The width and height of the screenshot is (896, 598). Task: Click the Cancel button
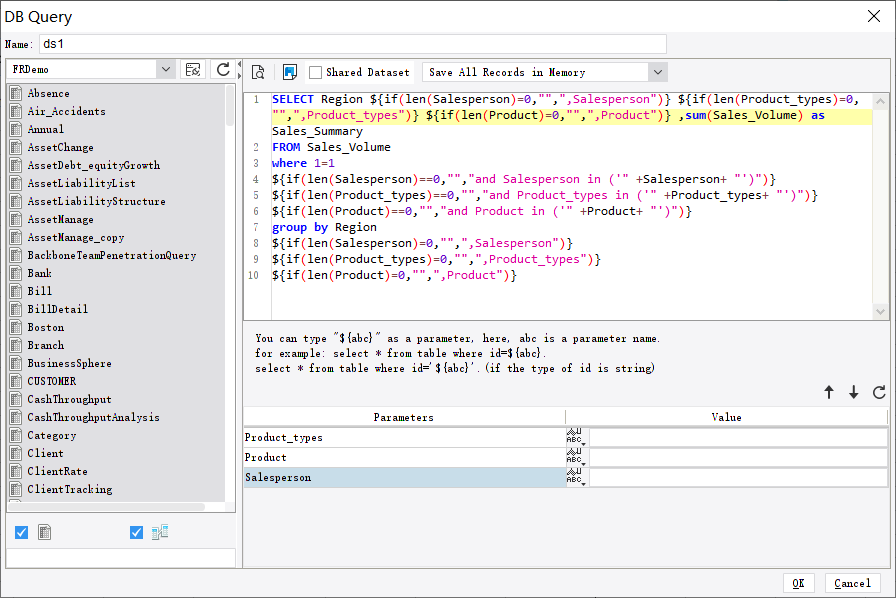851,583
